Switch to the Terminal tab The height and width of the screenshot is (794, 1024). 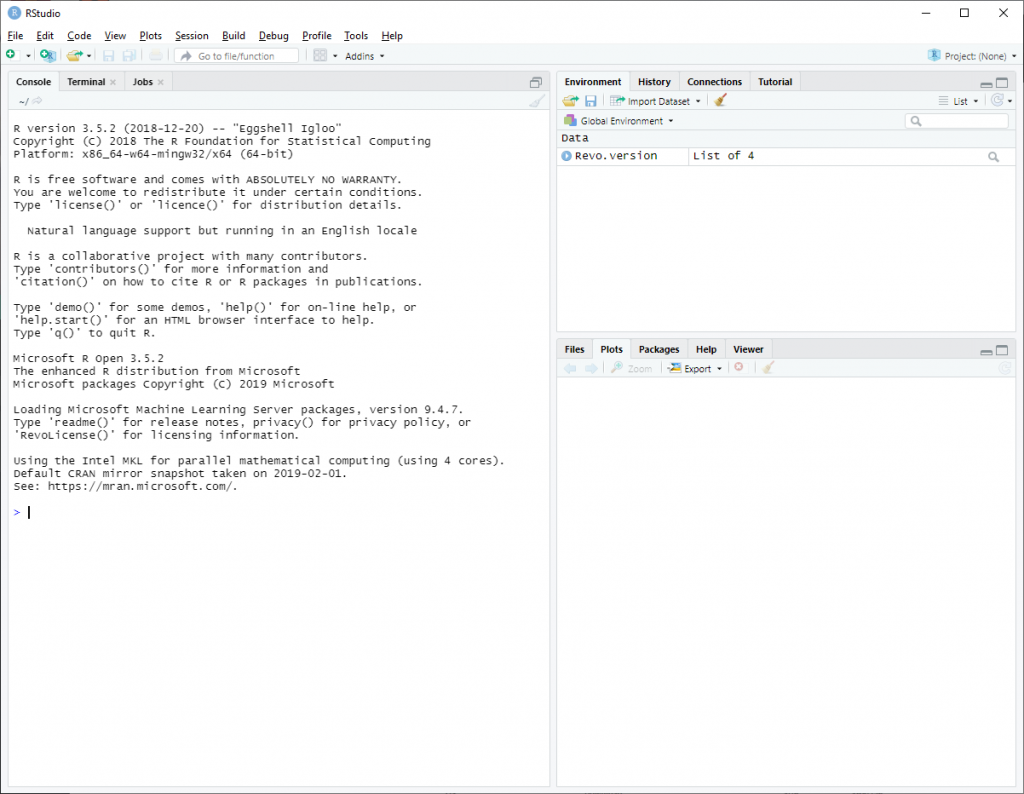click(85, 81)
